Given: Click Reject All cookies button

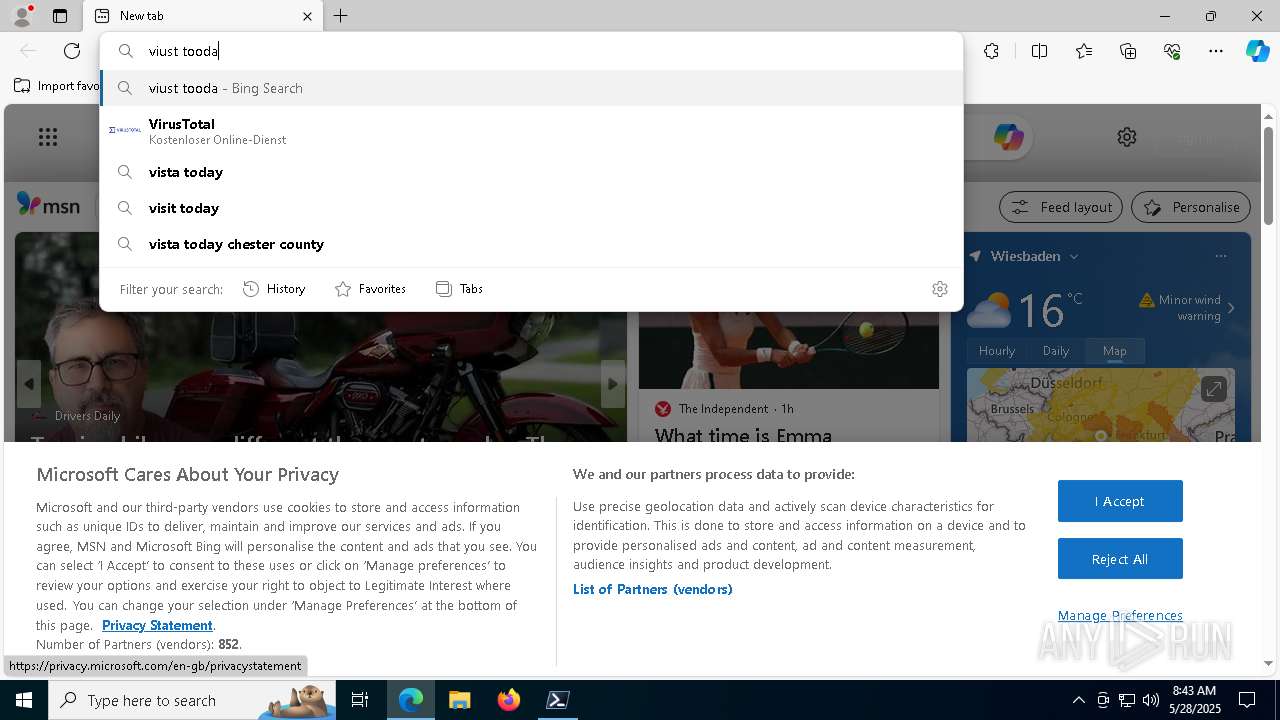Looking at the screenshot, I should pos(1120,559).
